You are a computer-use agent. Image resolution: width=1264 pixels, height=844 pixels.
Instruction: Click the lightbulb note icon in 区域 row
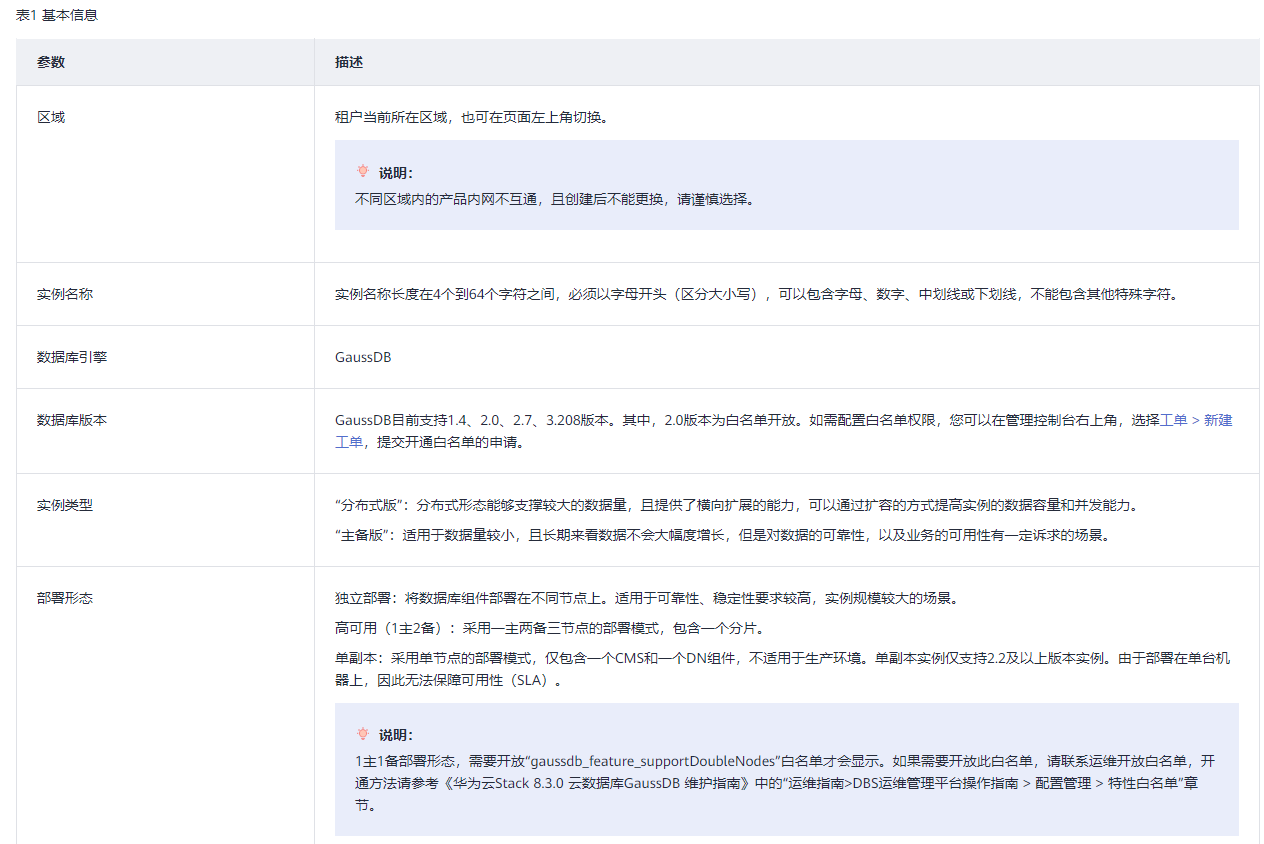click(363, 172)
